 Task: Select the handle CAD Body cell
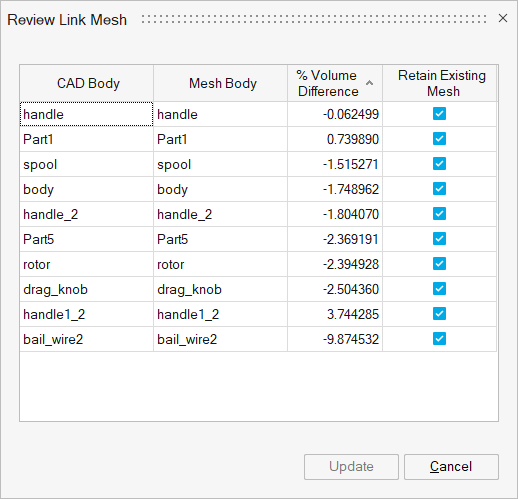[87, 114]
